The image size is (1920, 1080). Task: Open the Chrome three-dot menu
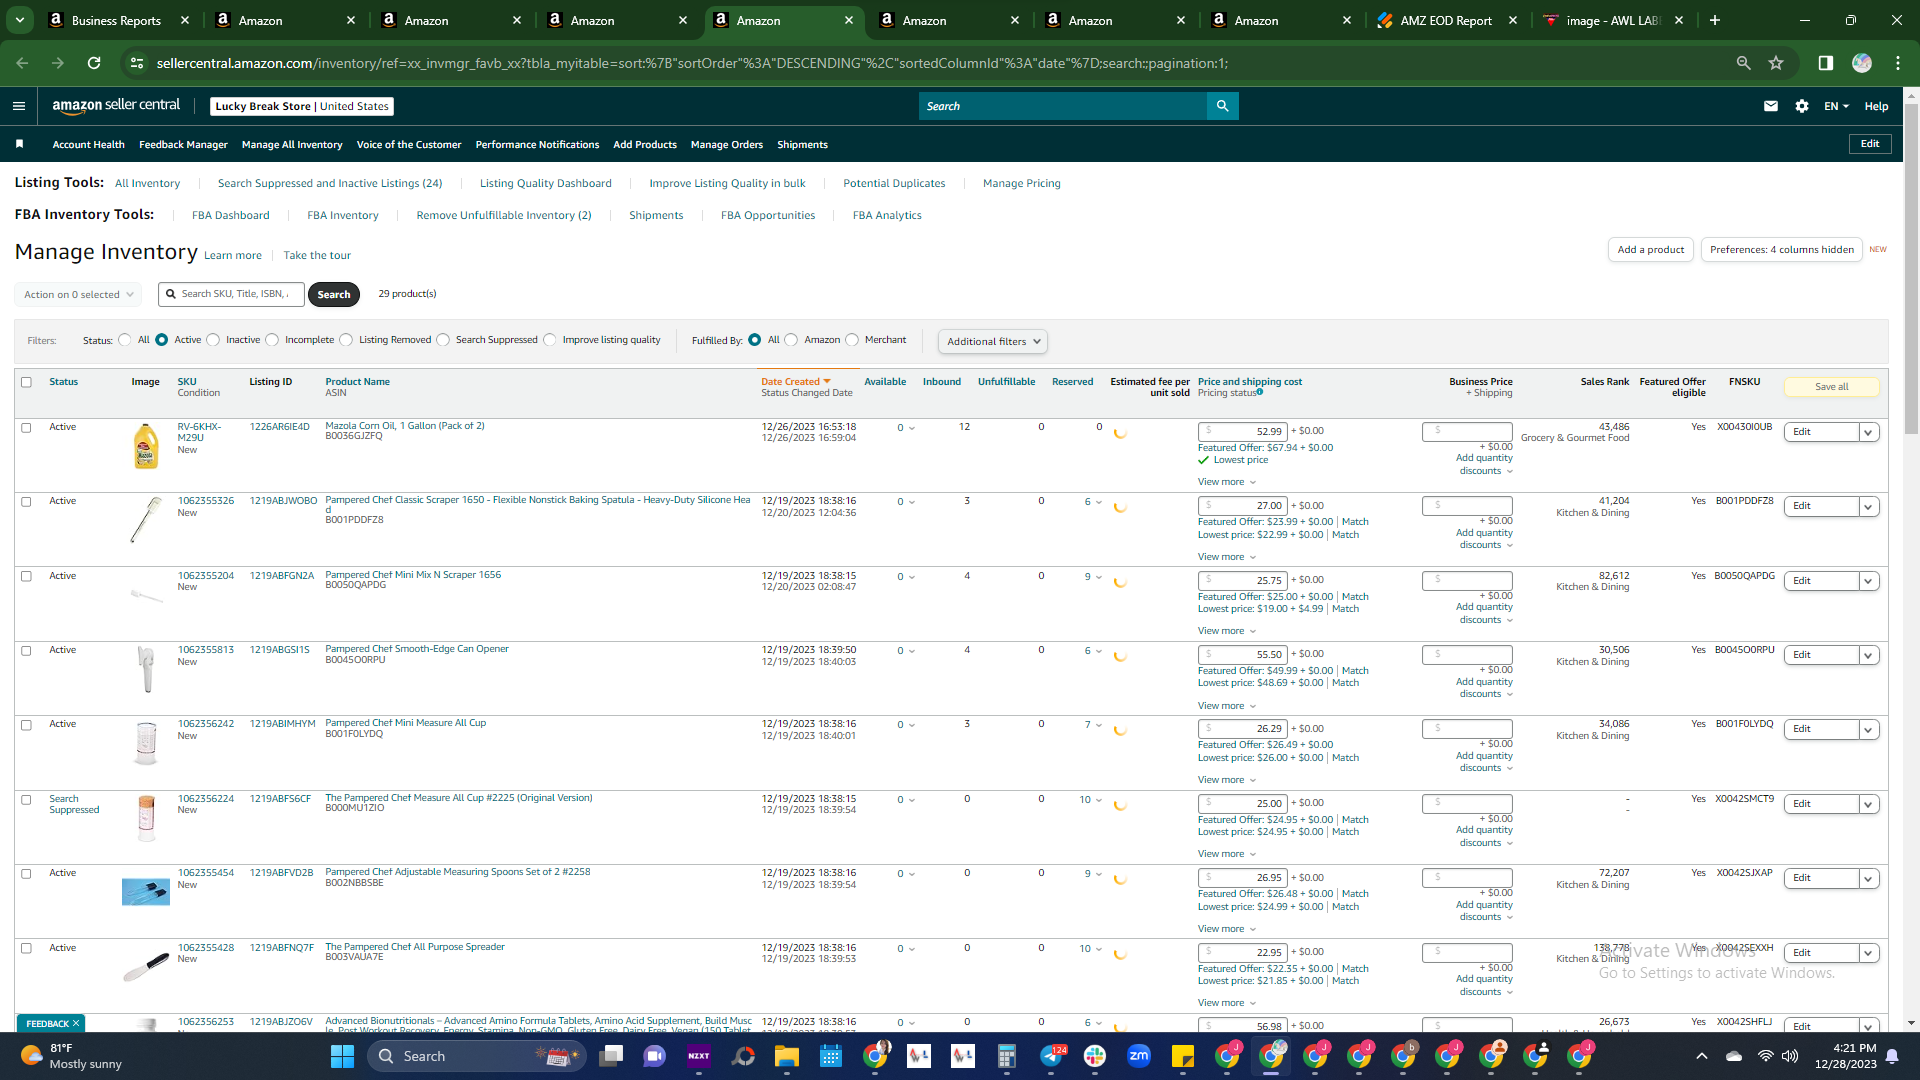pyautogui.click(x=1898, y=63)
